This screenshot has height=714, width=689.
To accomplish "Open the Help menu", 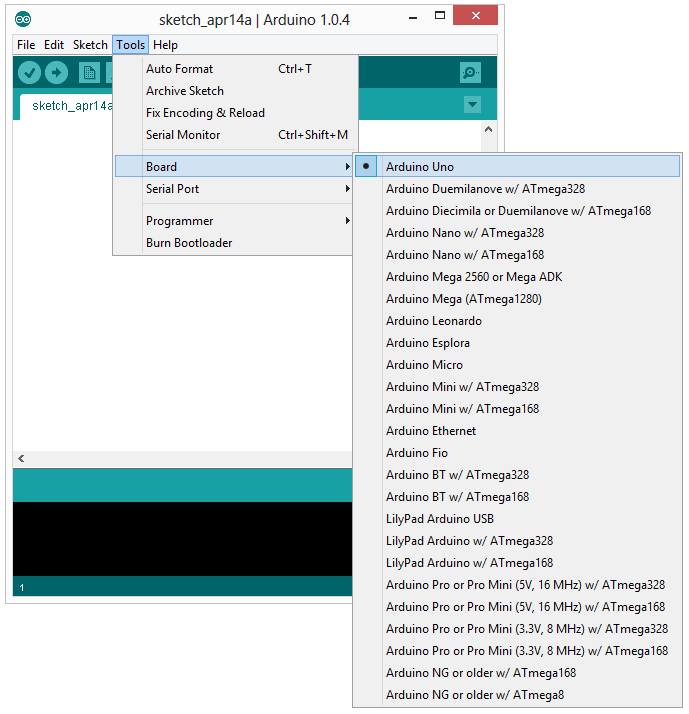I will tap(165, 45).
